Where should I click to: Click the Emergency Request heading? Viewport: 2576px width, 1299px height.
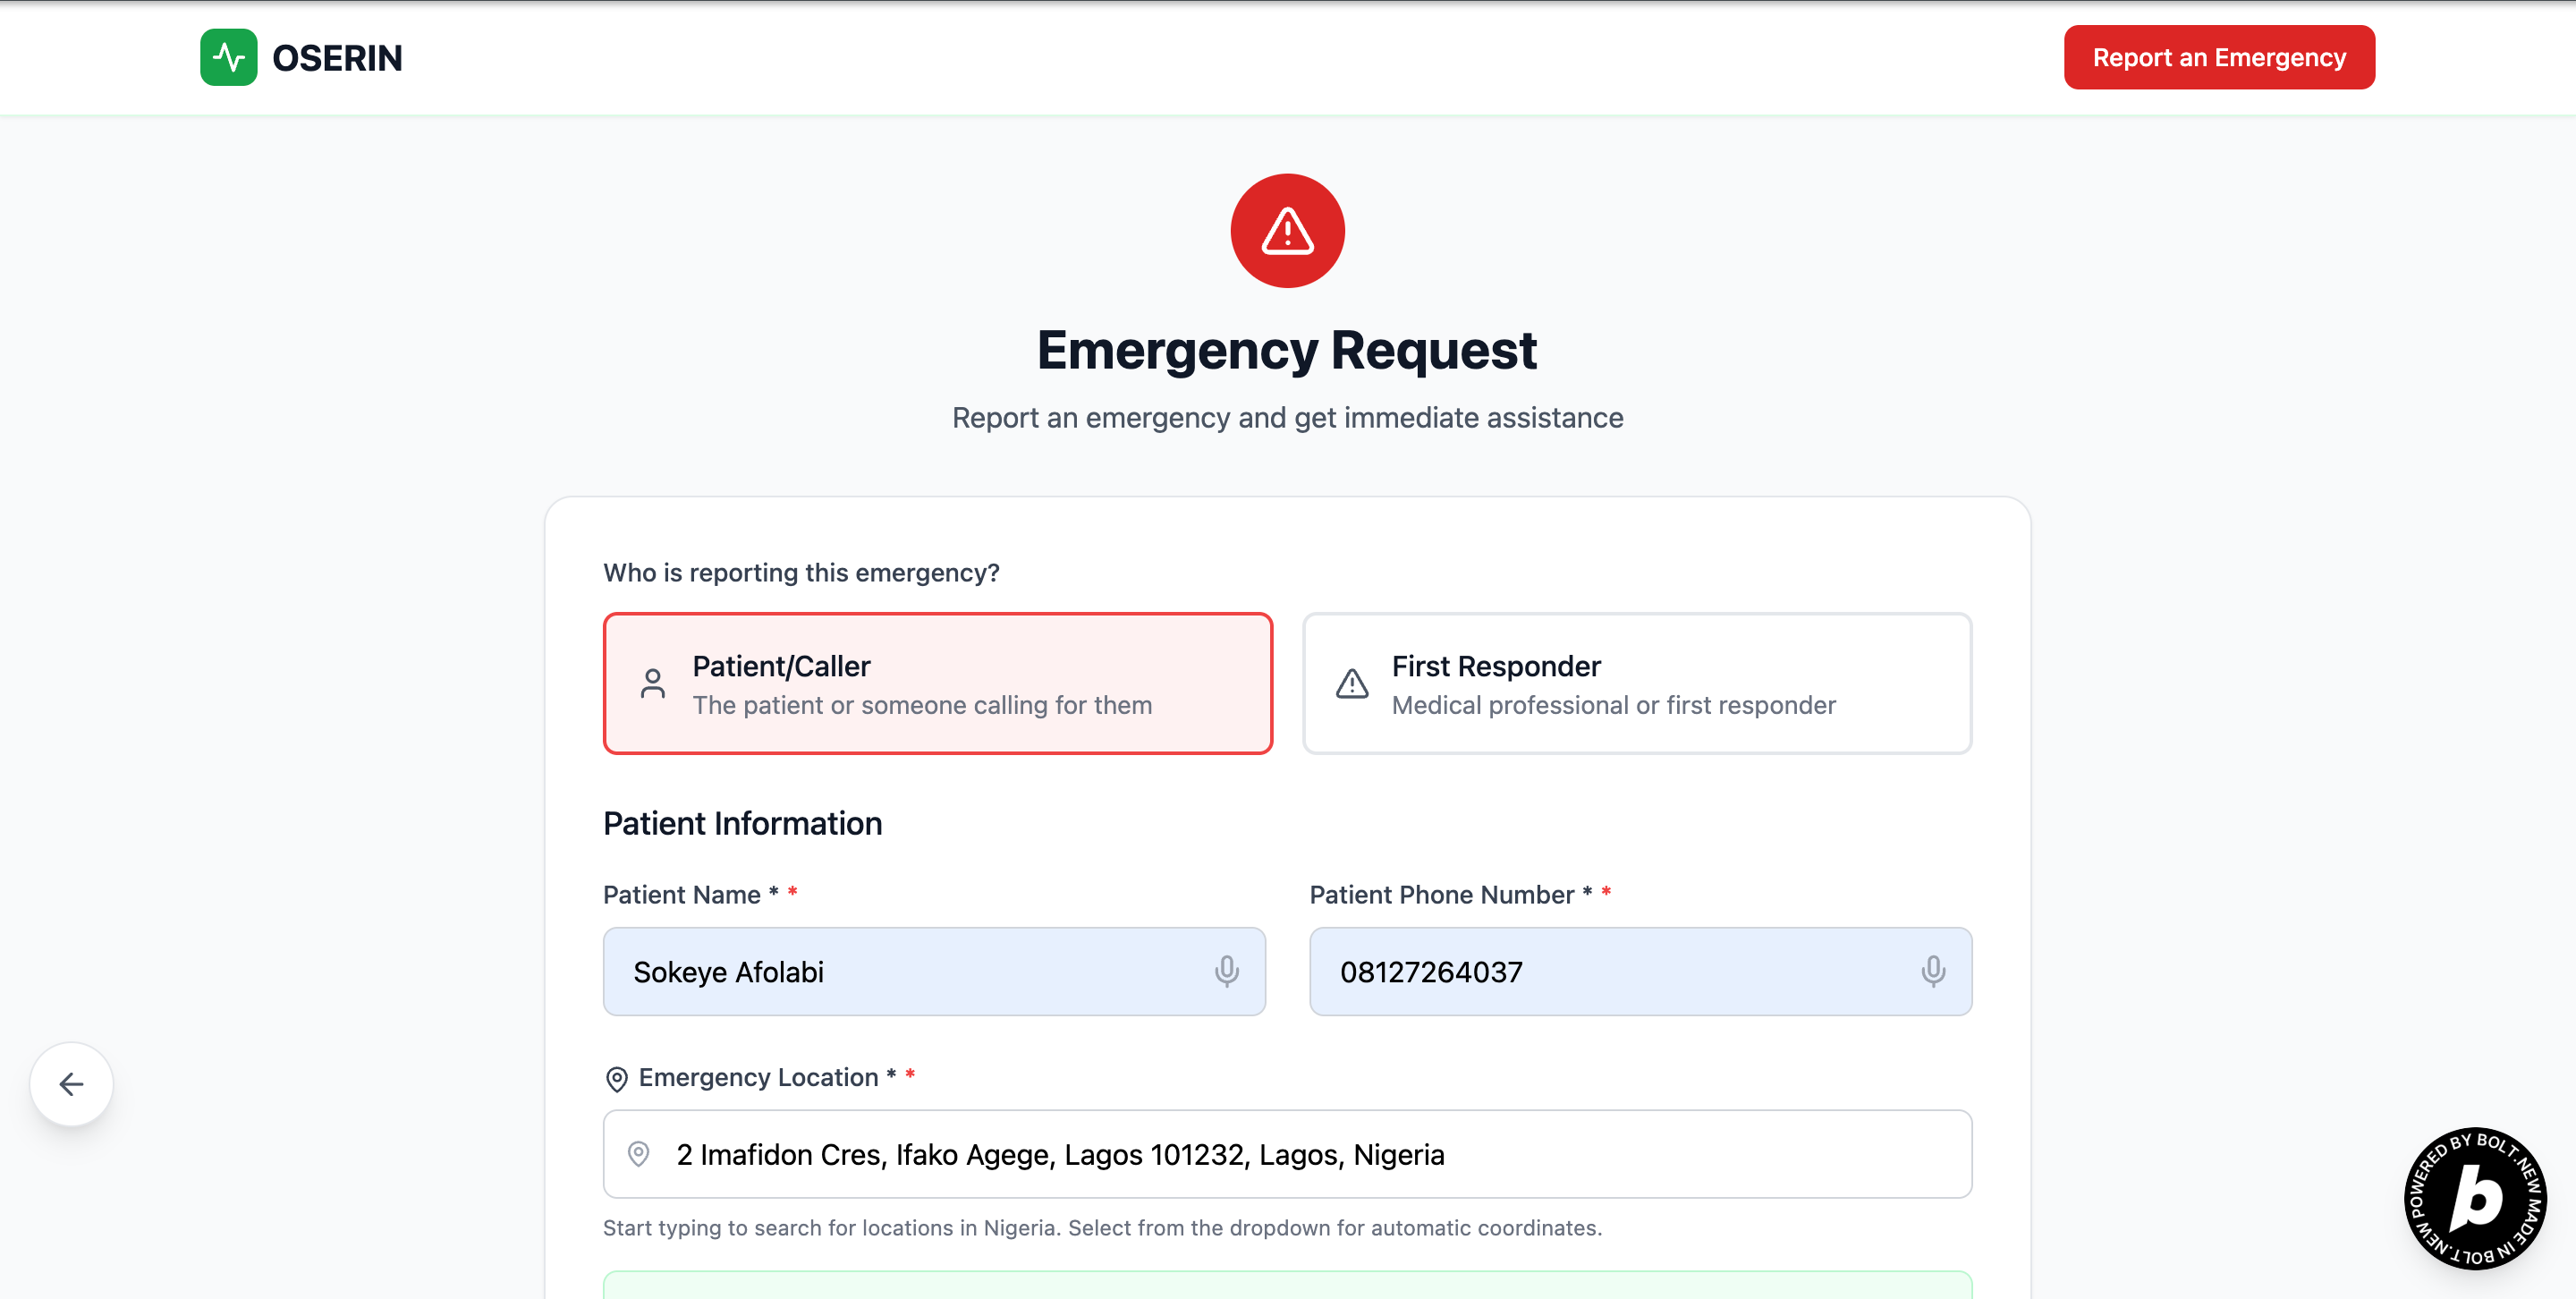(1286, 350)
